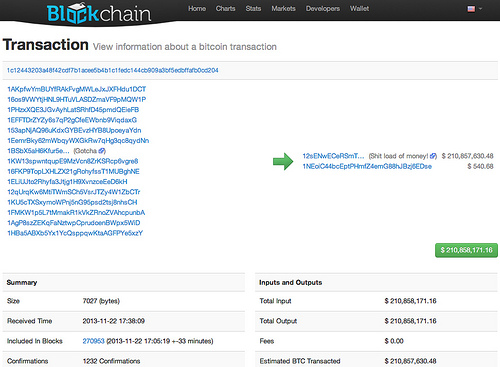Click the green $ 210,858,171.16 total button
This screenshot has height=367, width=500.
pyautogui.click(x=466, y=250)
